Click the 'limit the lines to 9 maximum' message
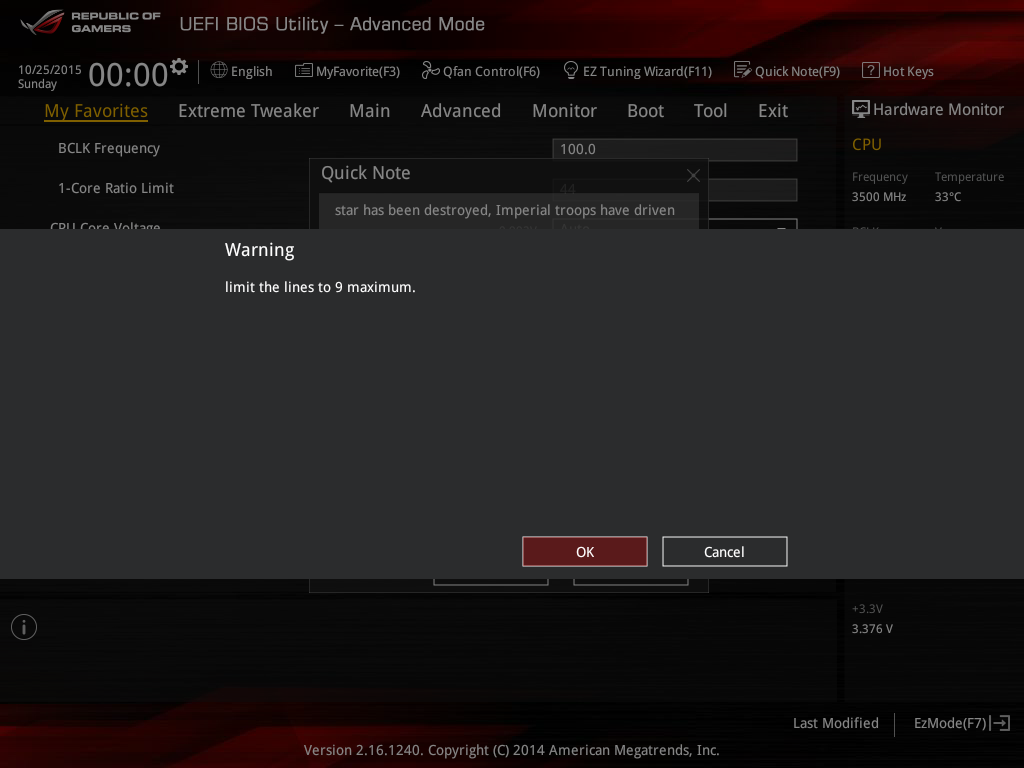The height and width of the screenshot is (768, 1024). [x=320, y=287]
